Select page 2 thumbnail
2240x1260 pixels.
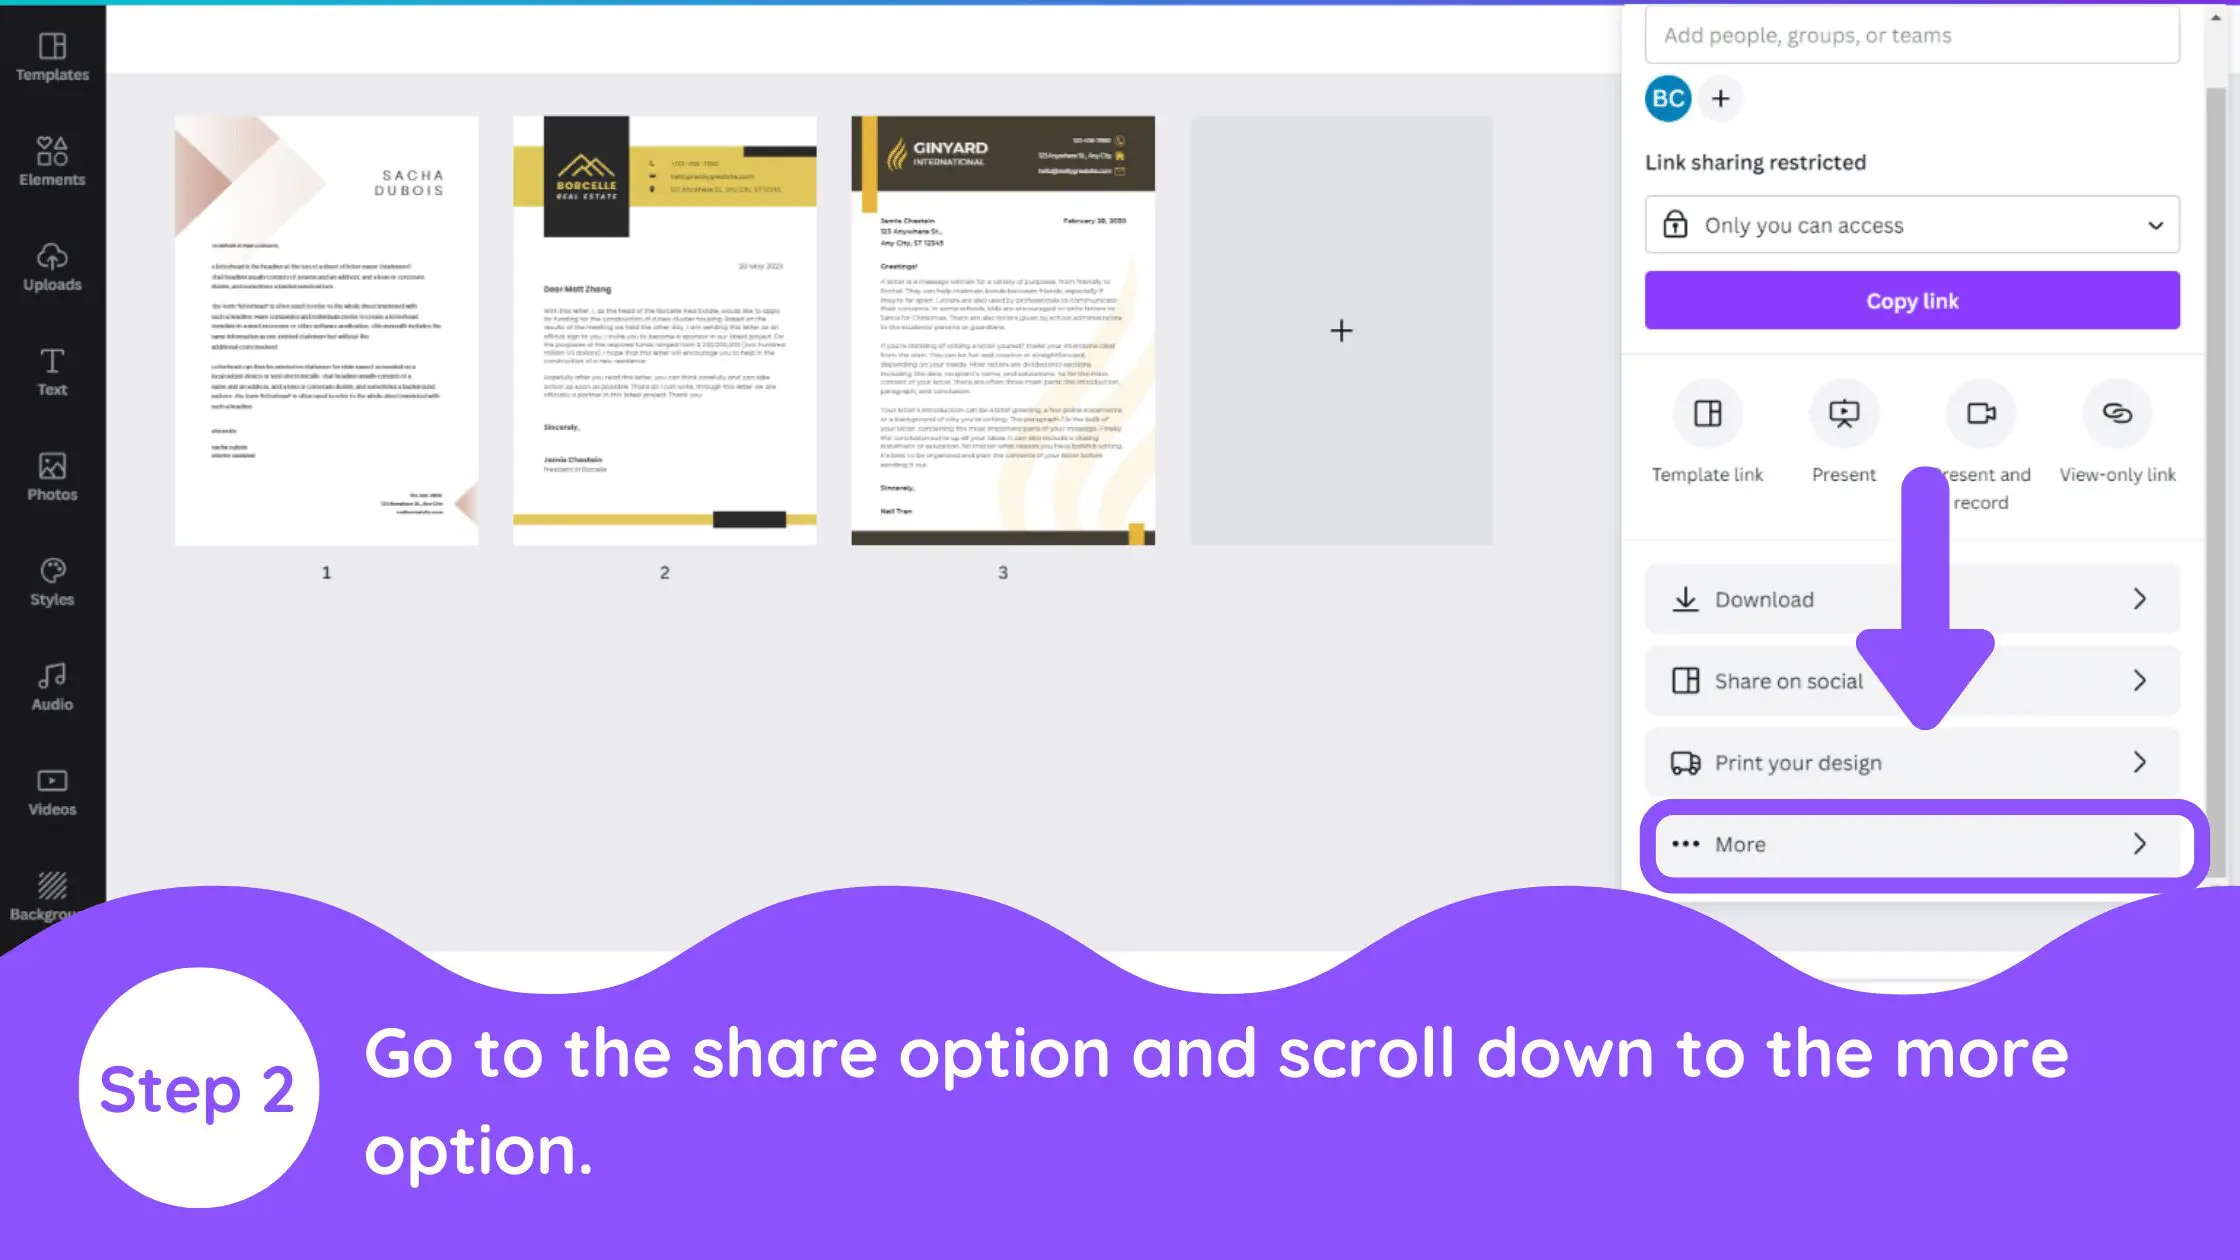[x=663, y=329]
